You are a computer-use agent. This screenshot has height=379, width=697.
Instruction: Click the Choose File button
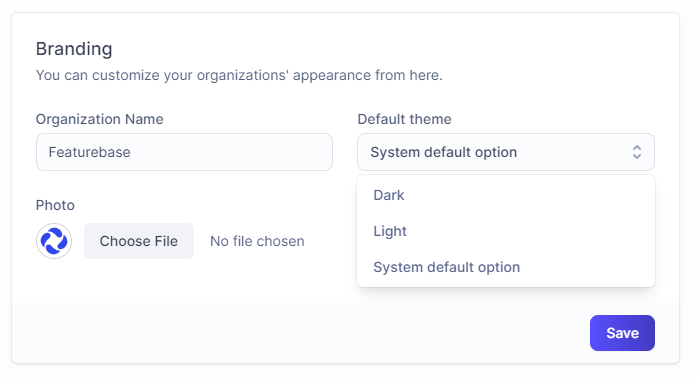click(139, 241)
